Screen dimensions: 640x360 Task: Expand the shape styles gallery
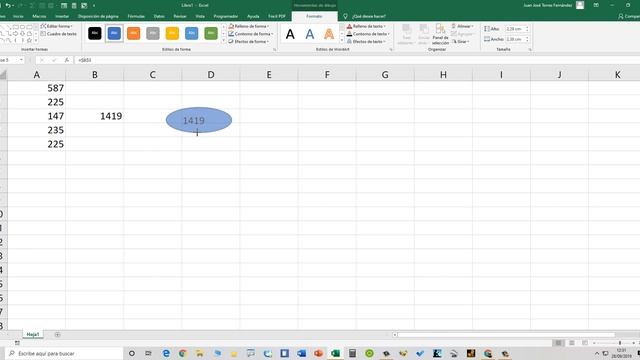[x=224, y=41]
